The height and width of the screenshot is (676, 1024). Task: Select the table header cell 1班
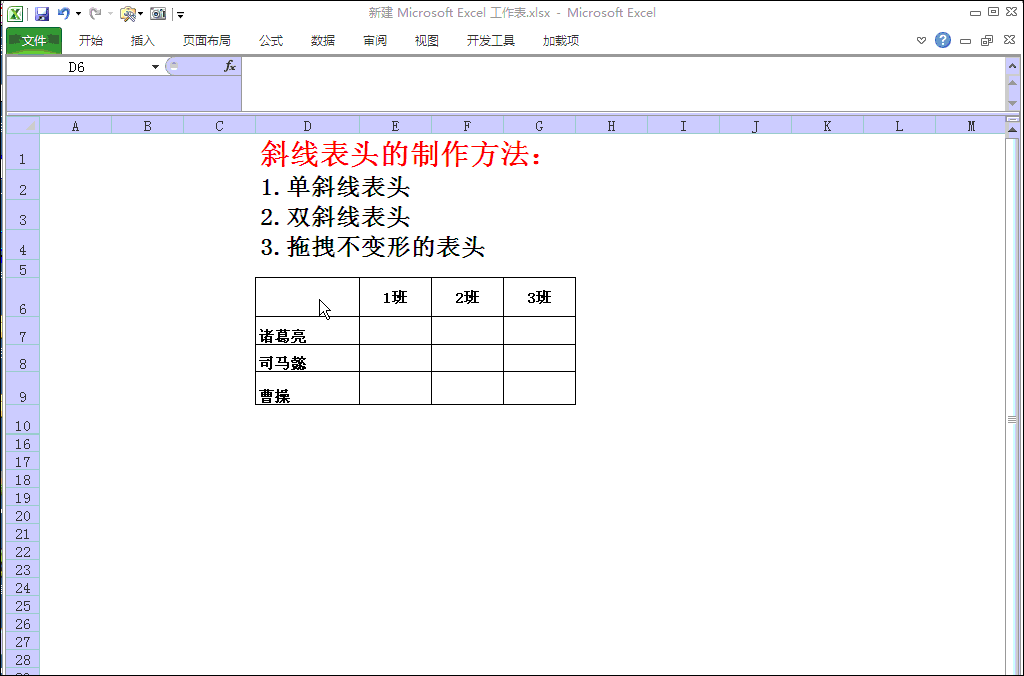pyautogui.click(x=395, y=297)
